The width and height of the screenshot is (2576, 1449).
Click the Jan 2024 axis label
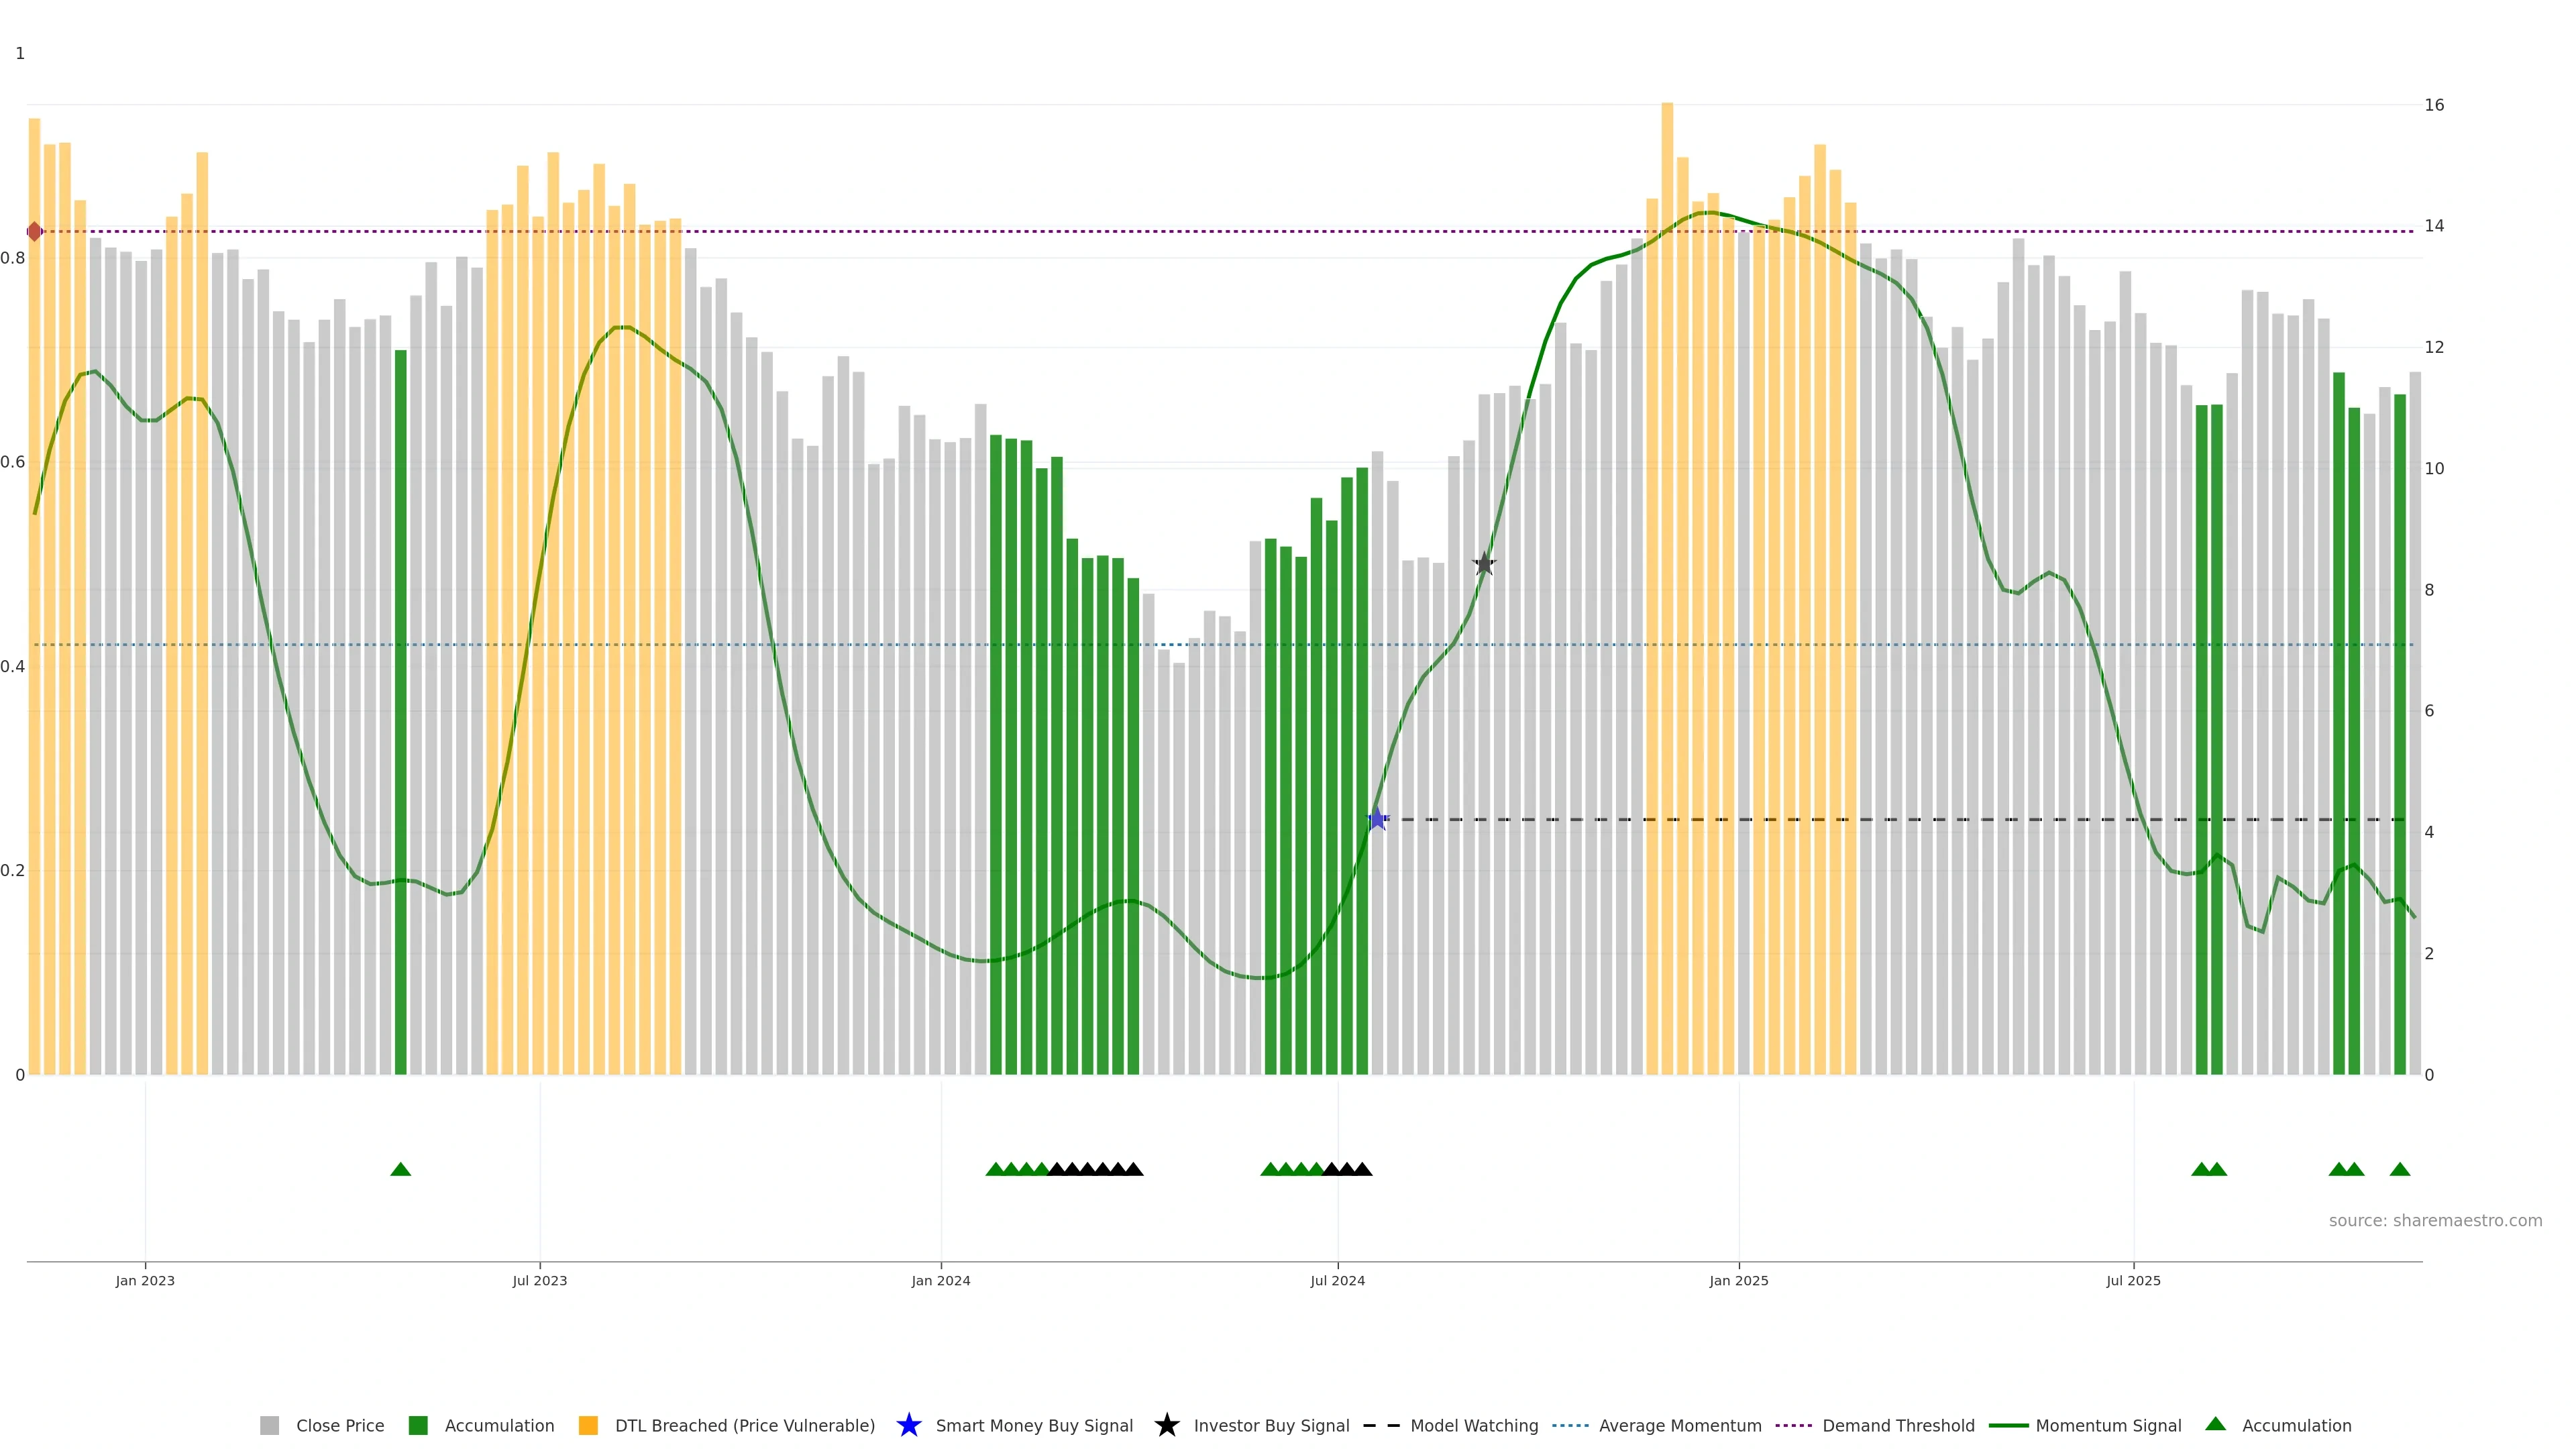(940, 1280)
